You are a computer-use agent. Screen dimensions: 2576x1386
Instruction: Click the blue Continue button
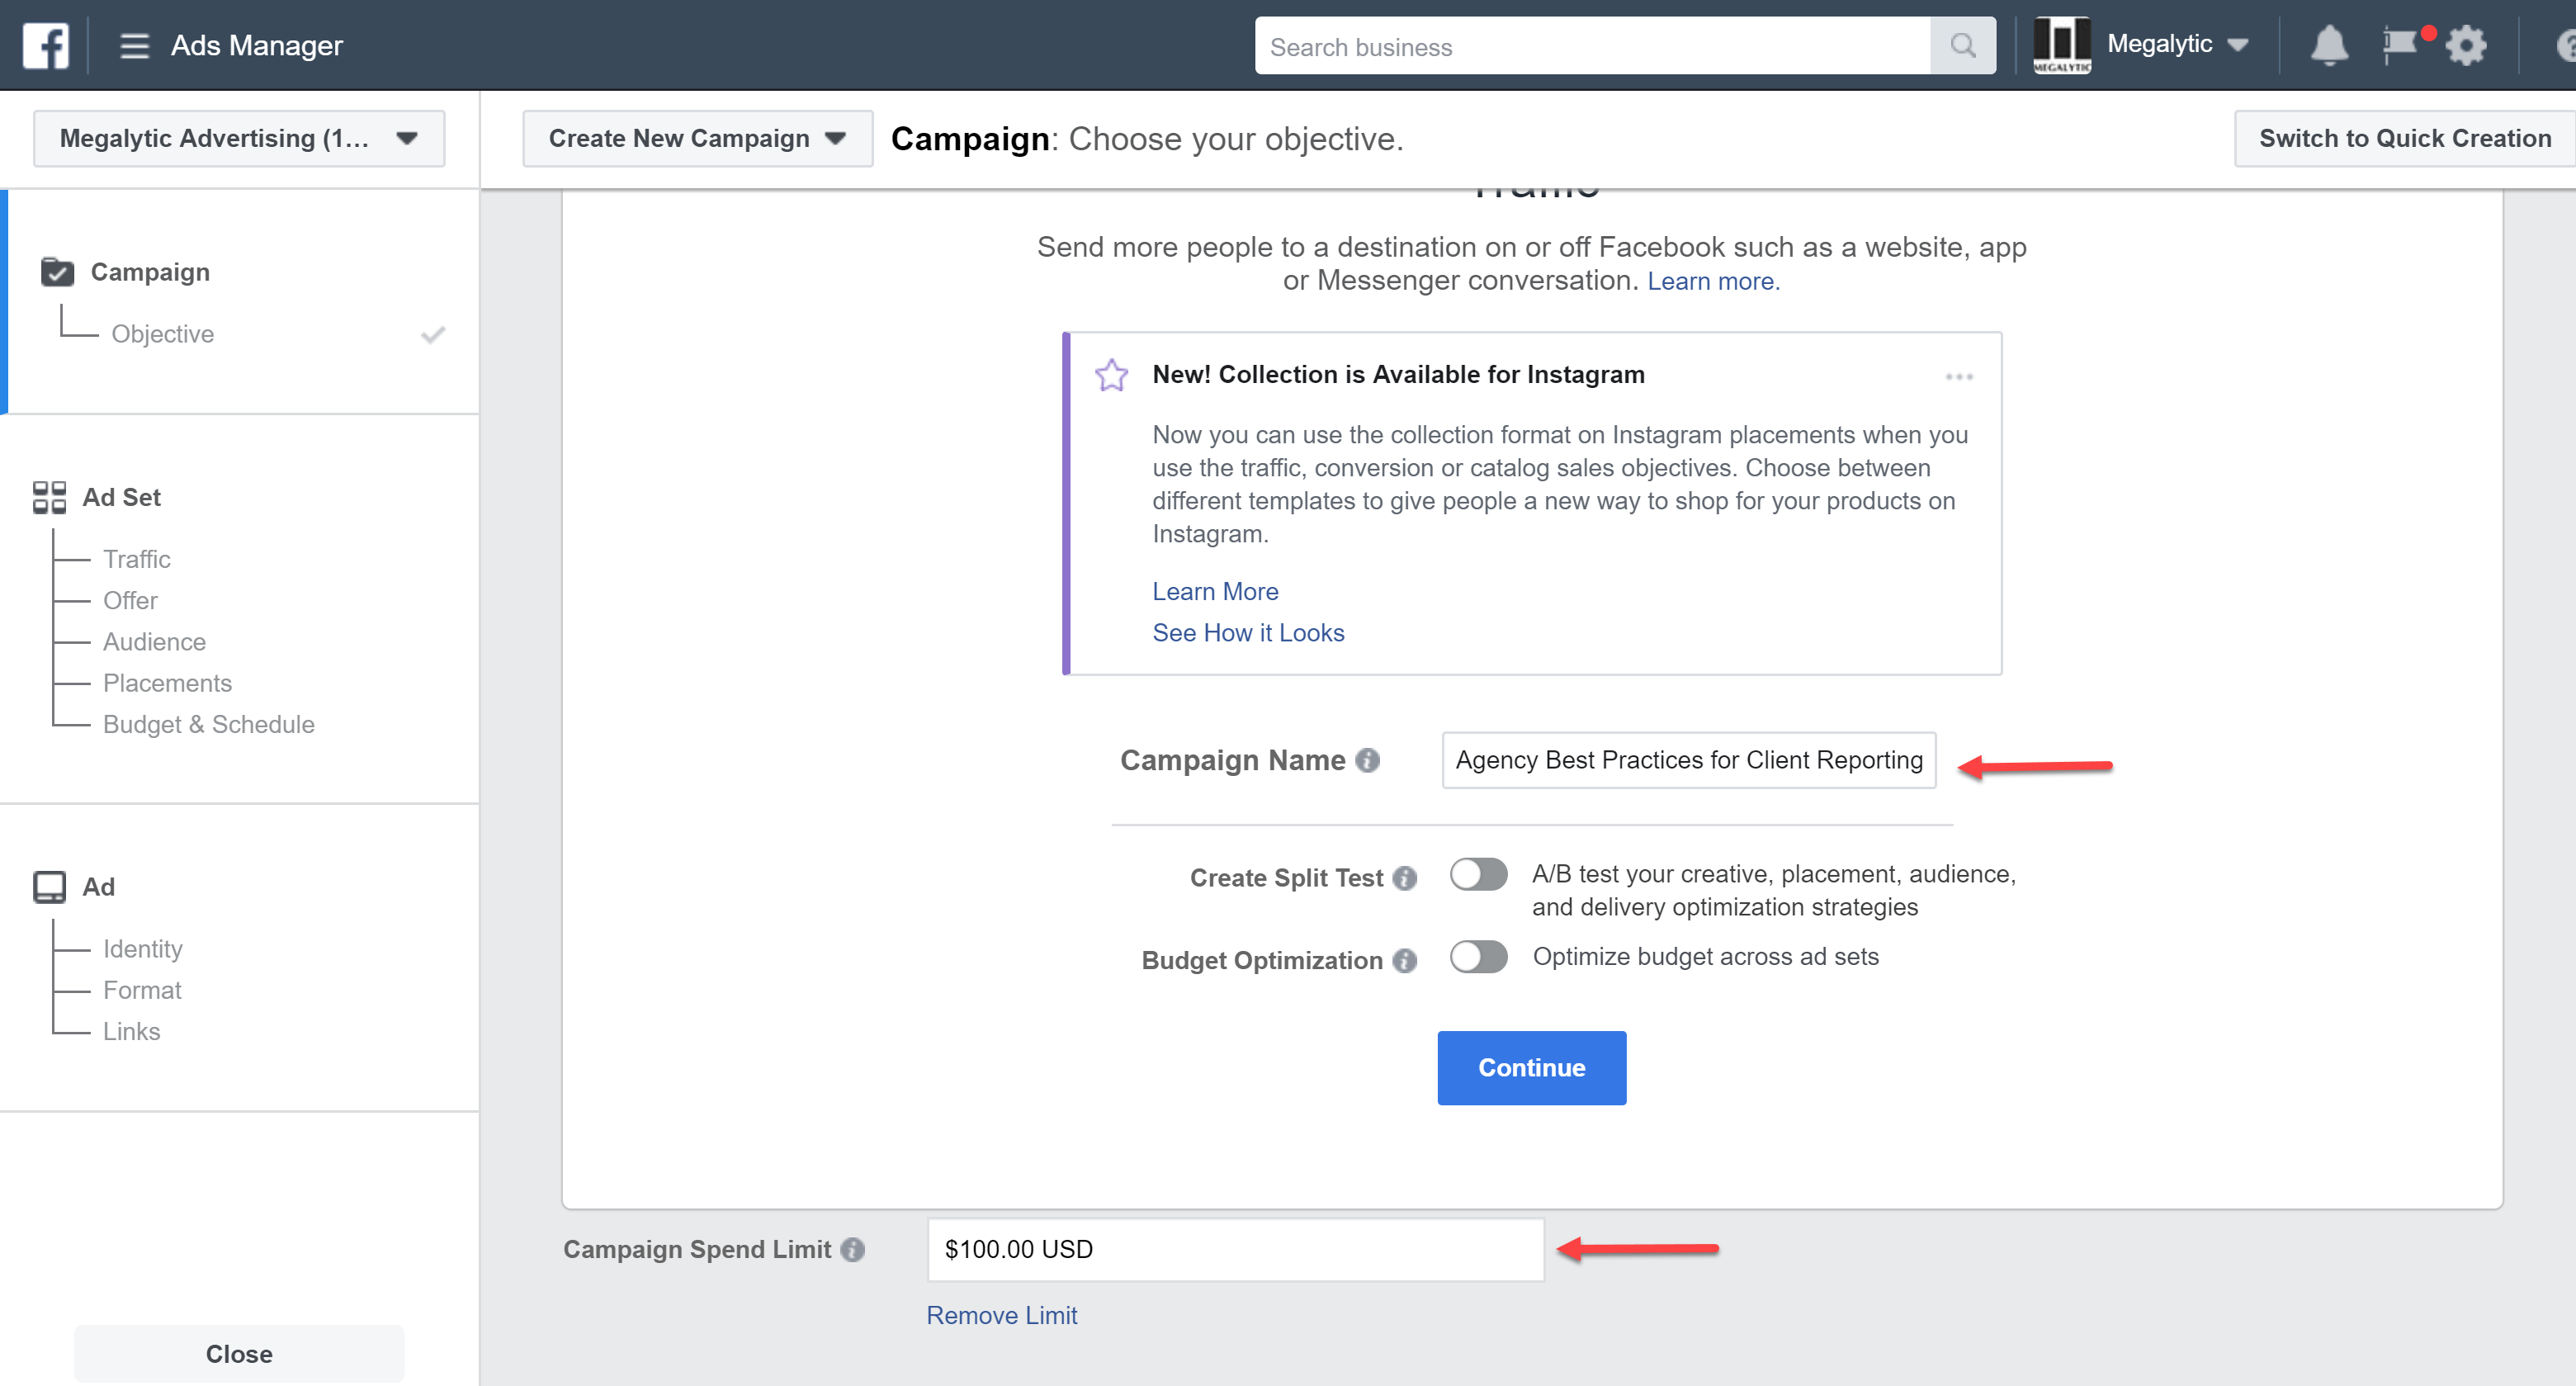1531,1067
